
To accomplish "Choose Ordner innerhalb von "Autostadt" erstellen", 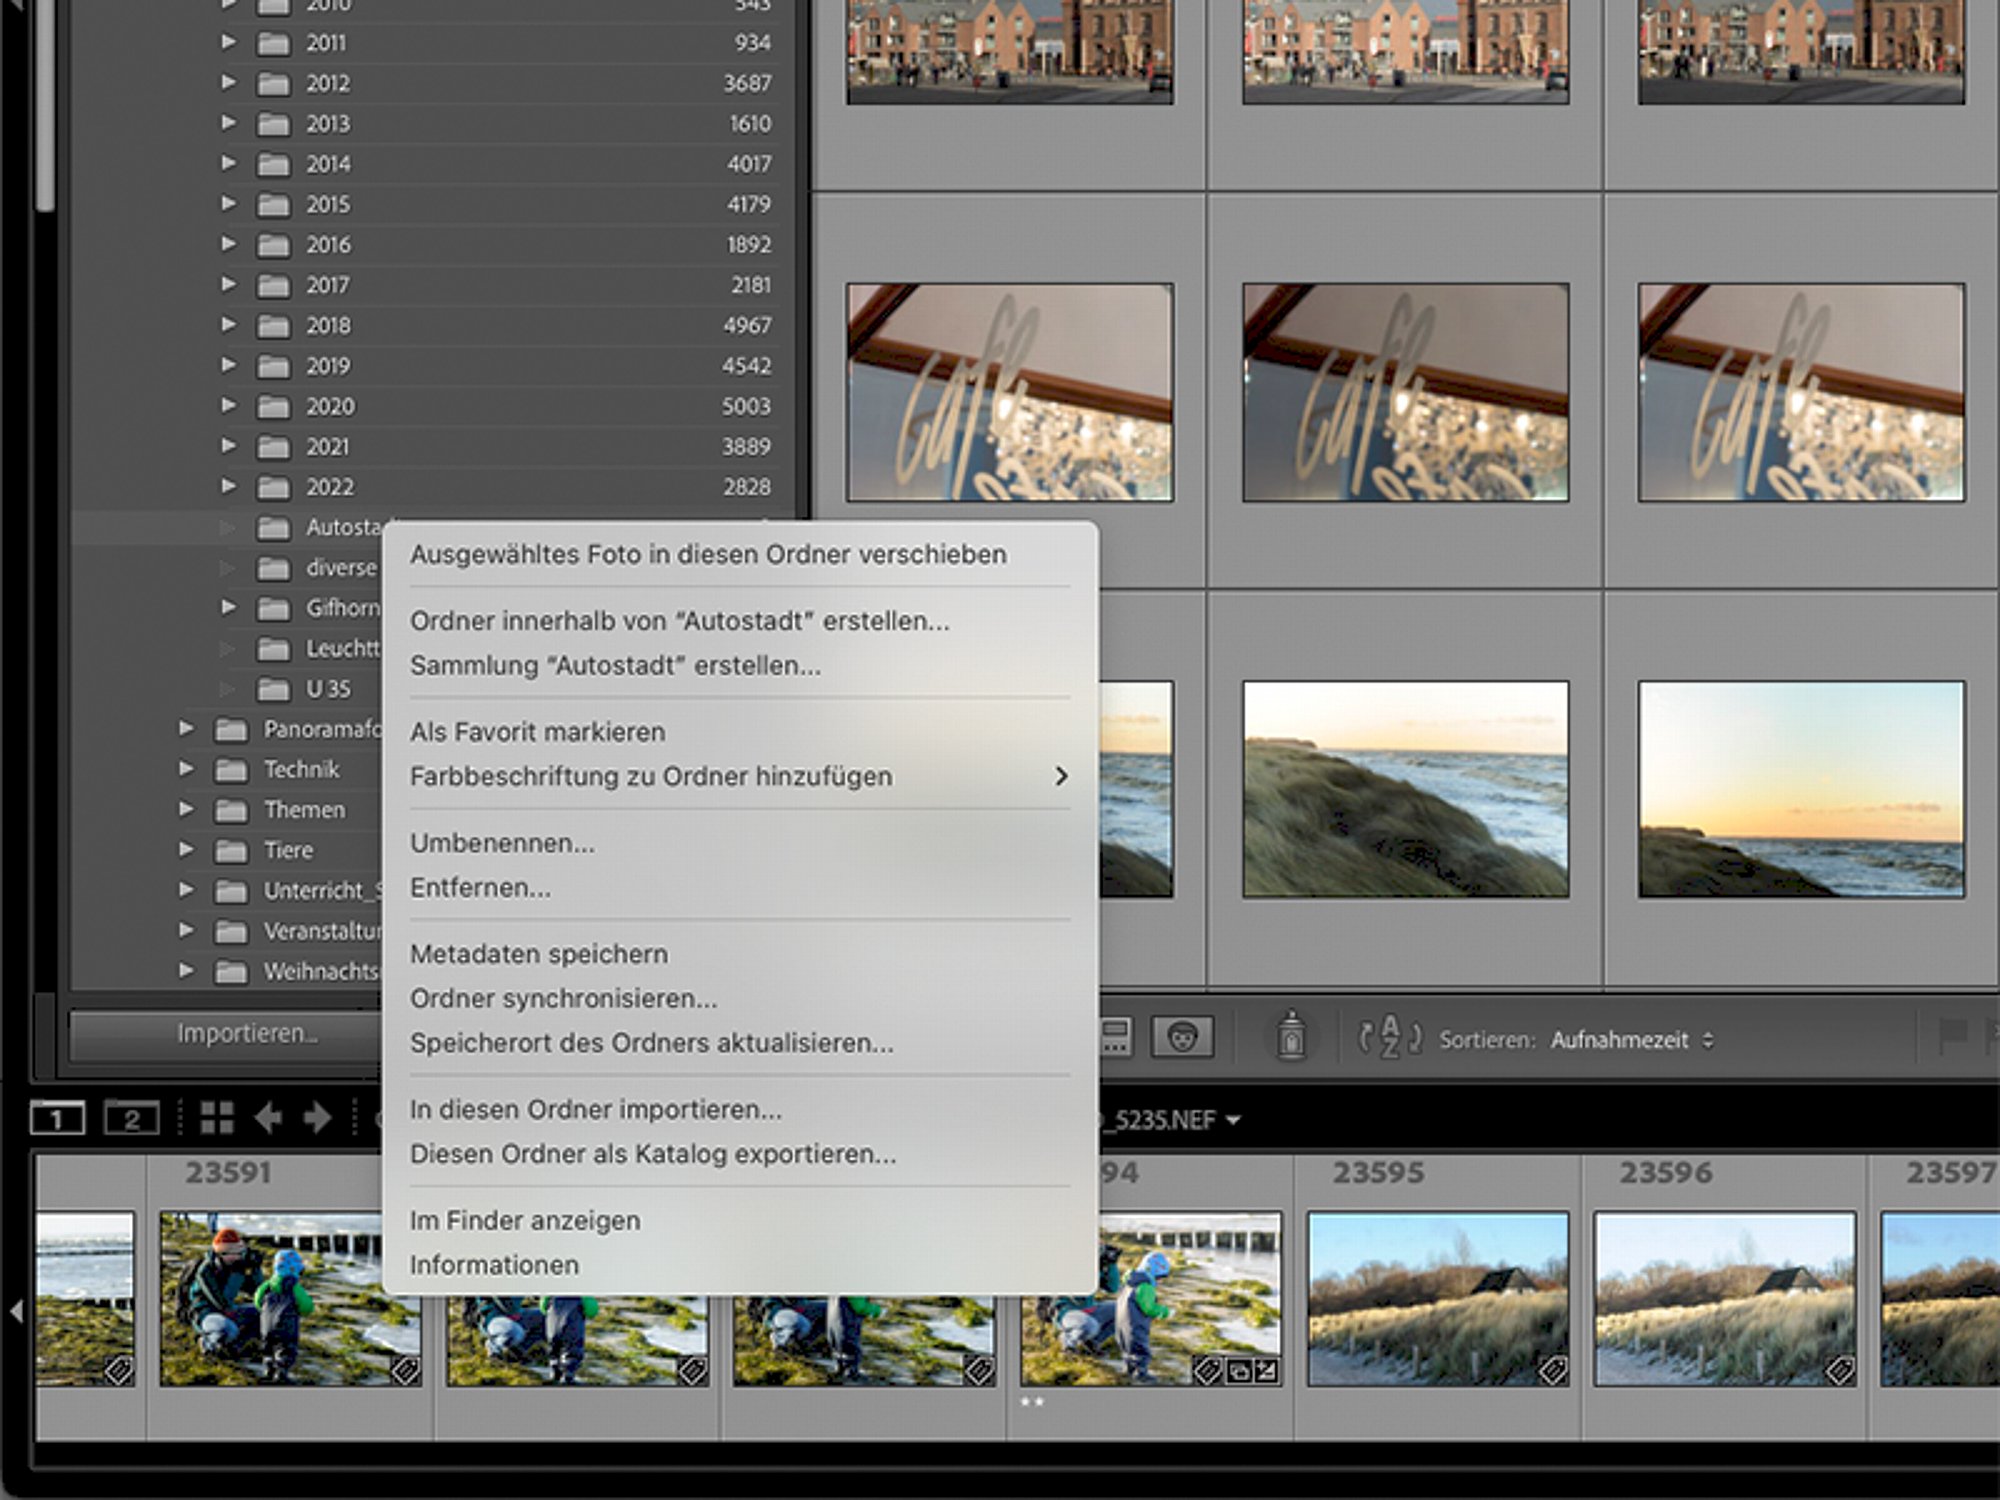I will 740,621.
